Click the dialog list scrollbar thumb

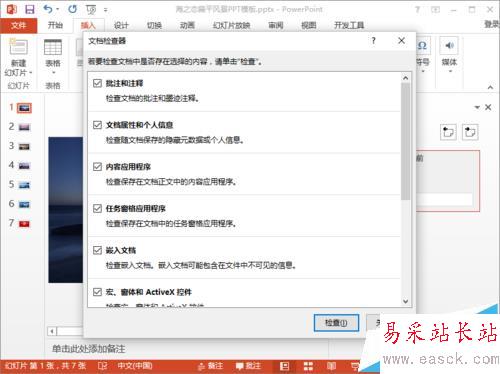tap(406, 141)
